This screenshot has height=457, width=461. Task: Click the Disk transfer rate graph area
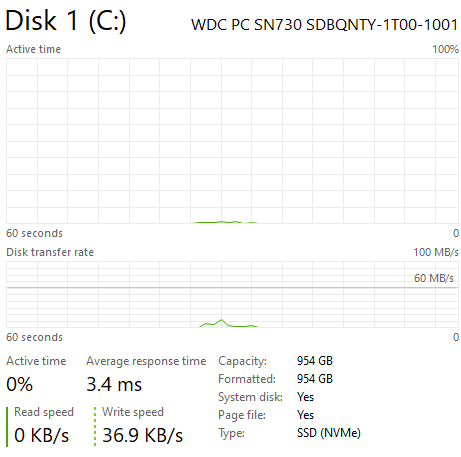coord(232,294)
